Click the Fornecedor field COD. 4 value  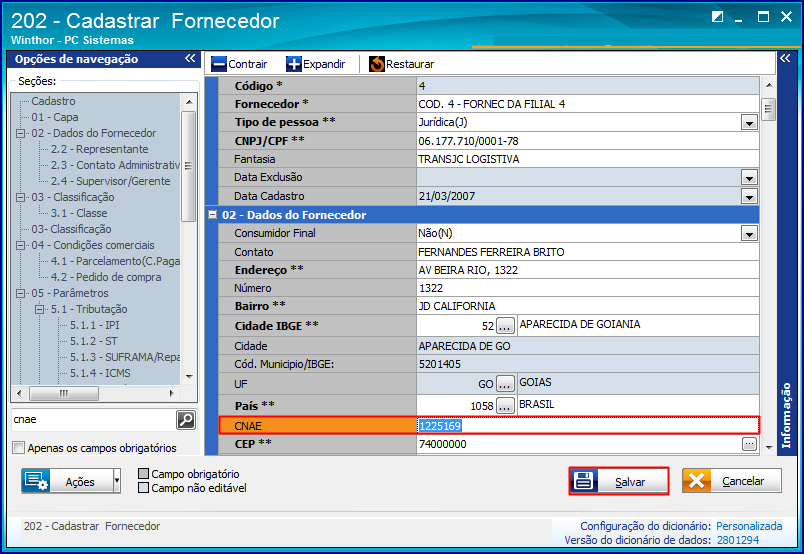click(588, 104)
